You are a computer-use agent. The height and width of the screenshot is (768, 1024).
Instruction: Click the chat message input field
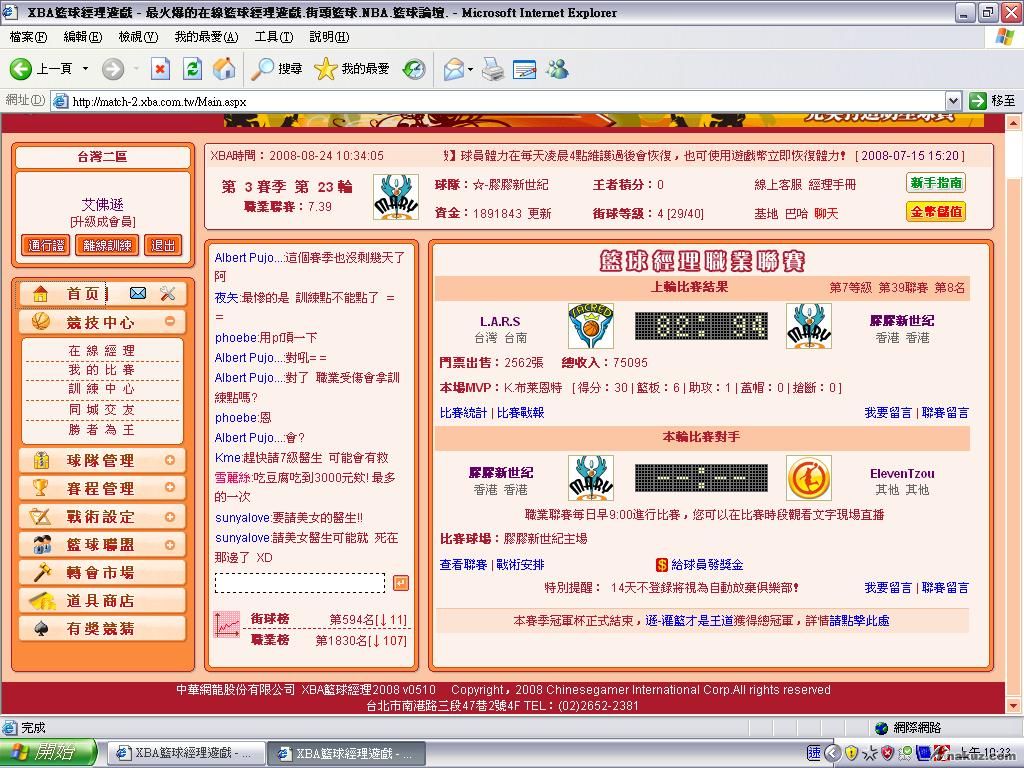pos(300,583)
